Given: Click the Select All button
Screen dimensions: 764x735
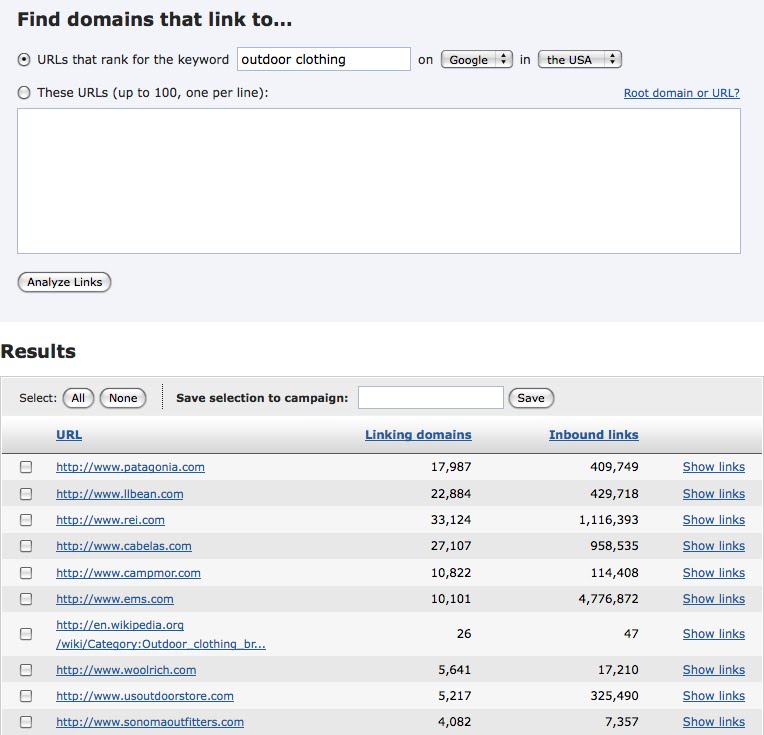Looking at the screenshot, I should click(78, 398).
